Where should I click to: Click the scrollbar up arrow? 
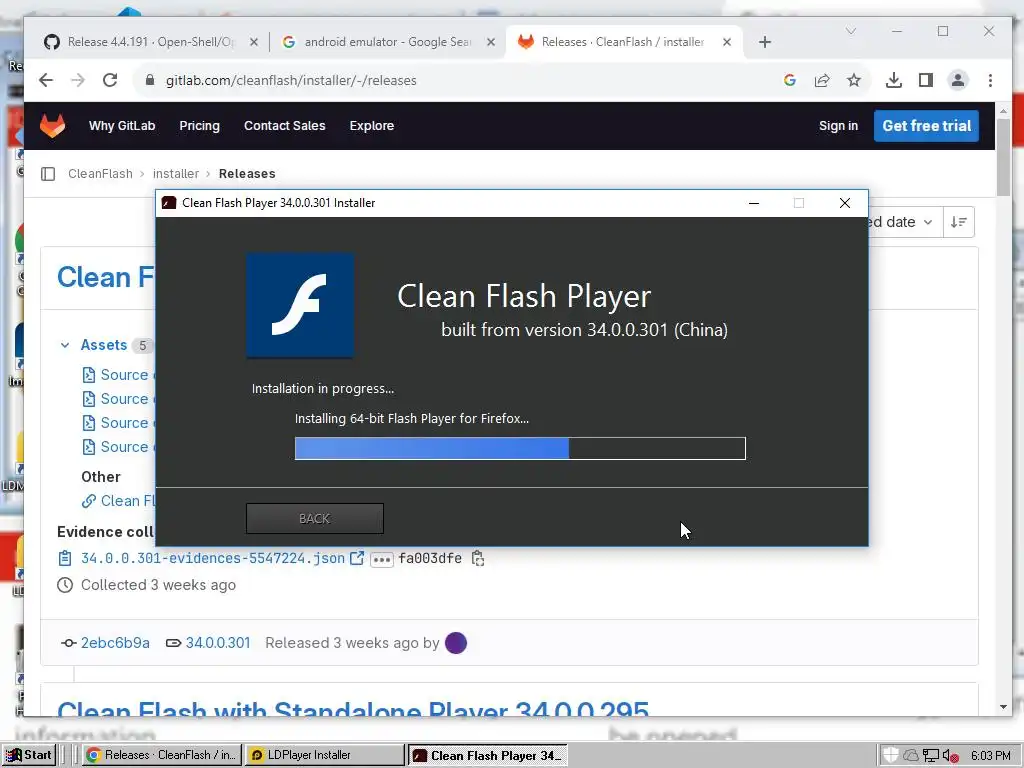click(x=1003, y=111)
